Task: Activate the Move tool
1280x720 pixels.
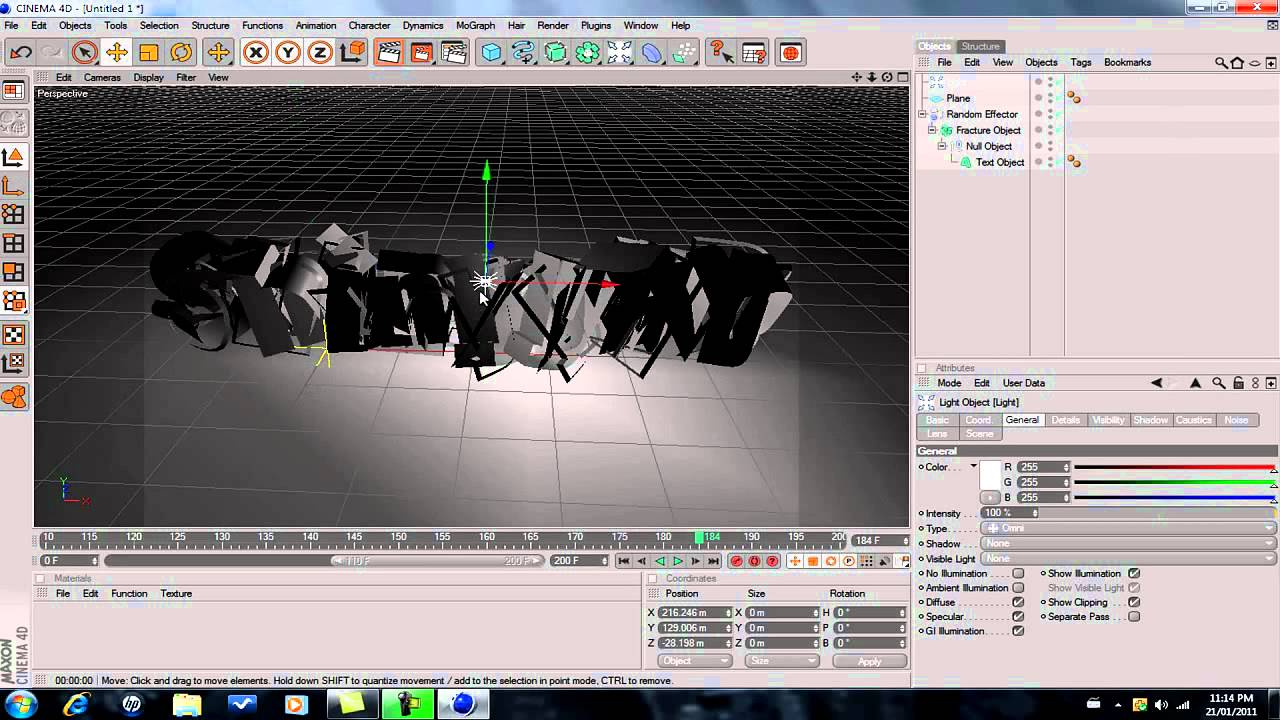Action: point(117,53)
